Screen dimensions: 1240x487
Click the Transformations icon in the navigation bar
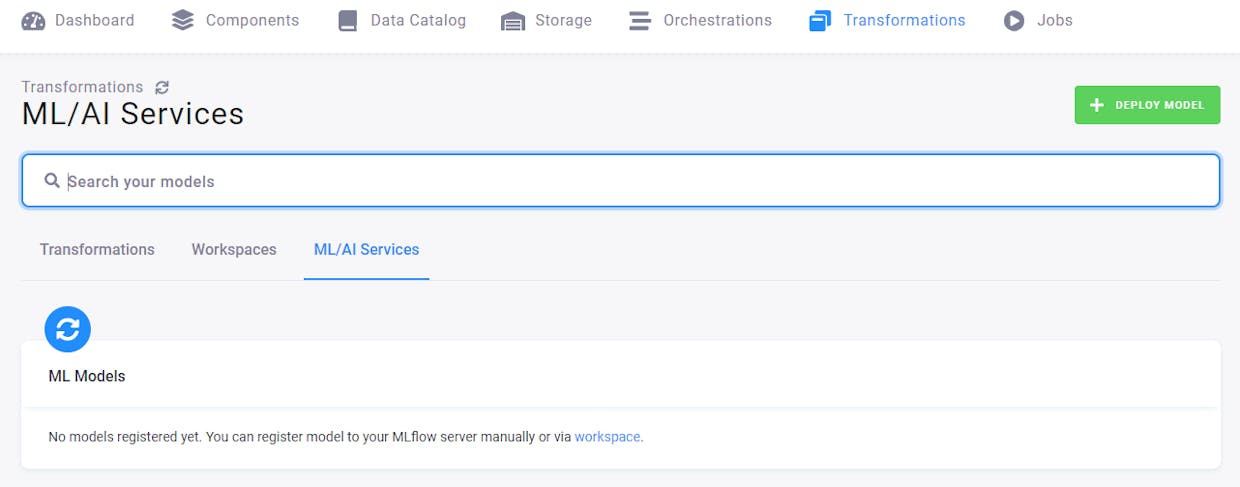tap(820, 20)
